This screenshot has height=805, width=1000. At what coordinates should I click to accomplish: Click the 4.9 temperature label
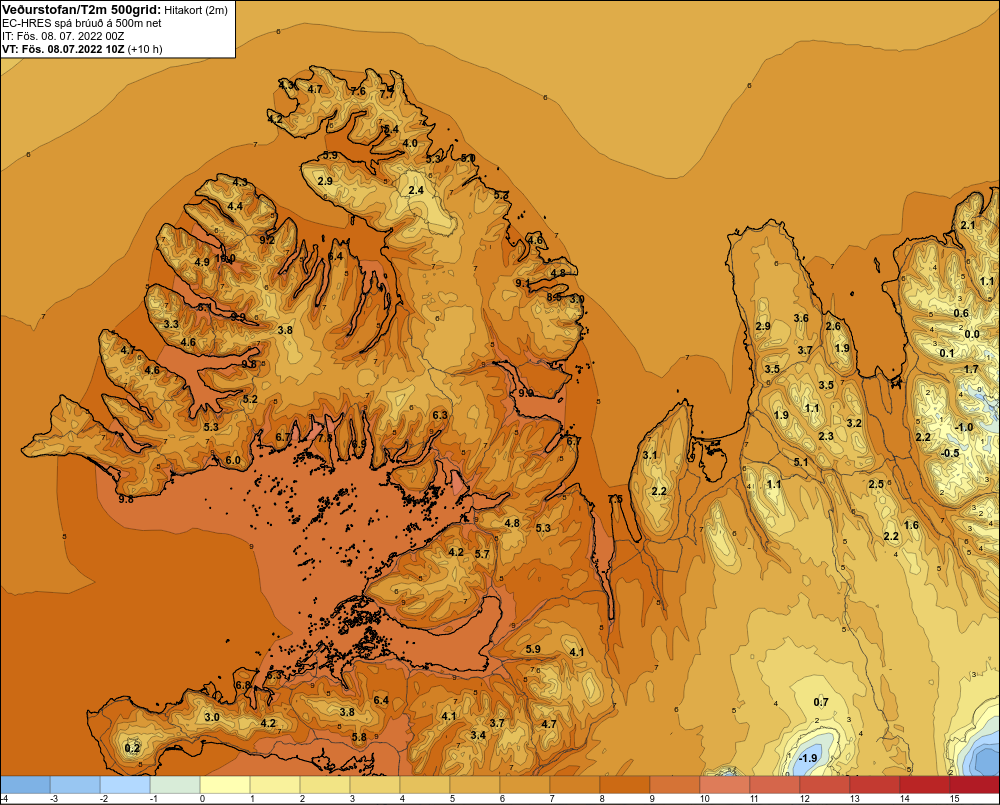pyautogui.click(x=202, y=262)
